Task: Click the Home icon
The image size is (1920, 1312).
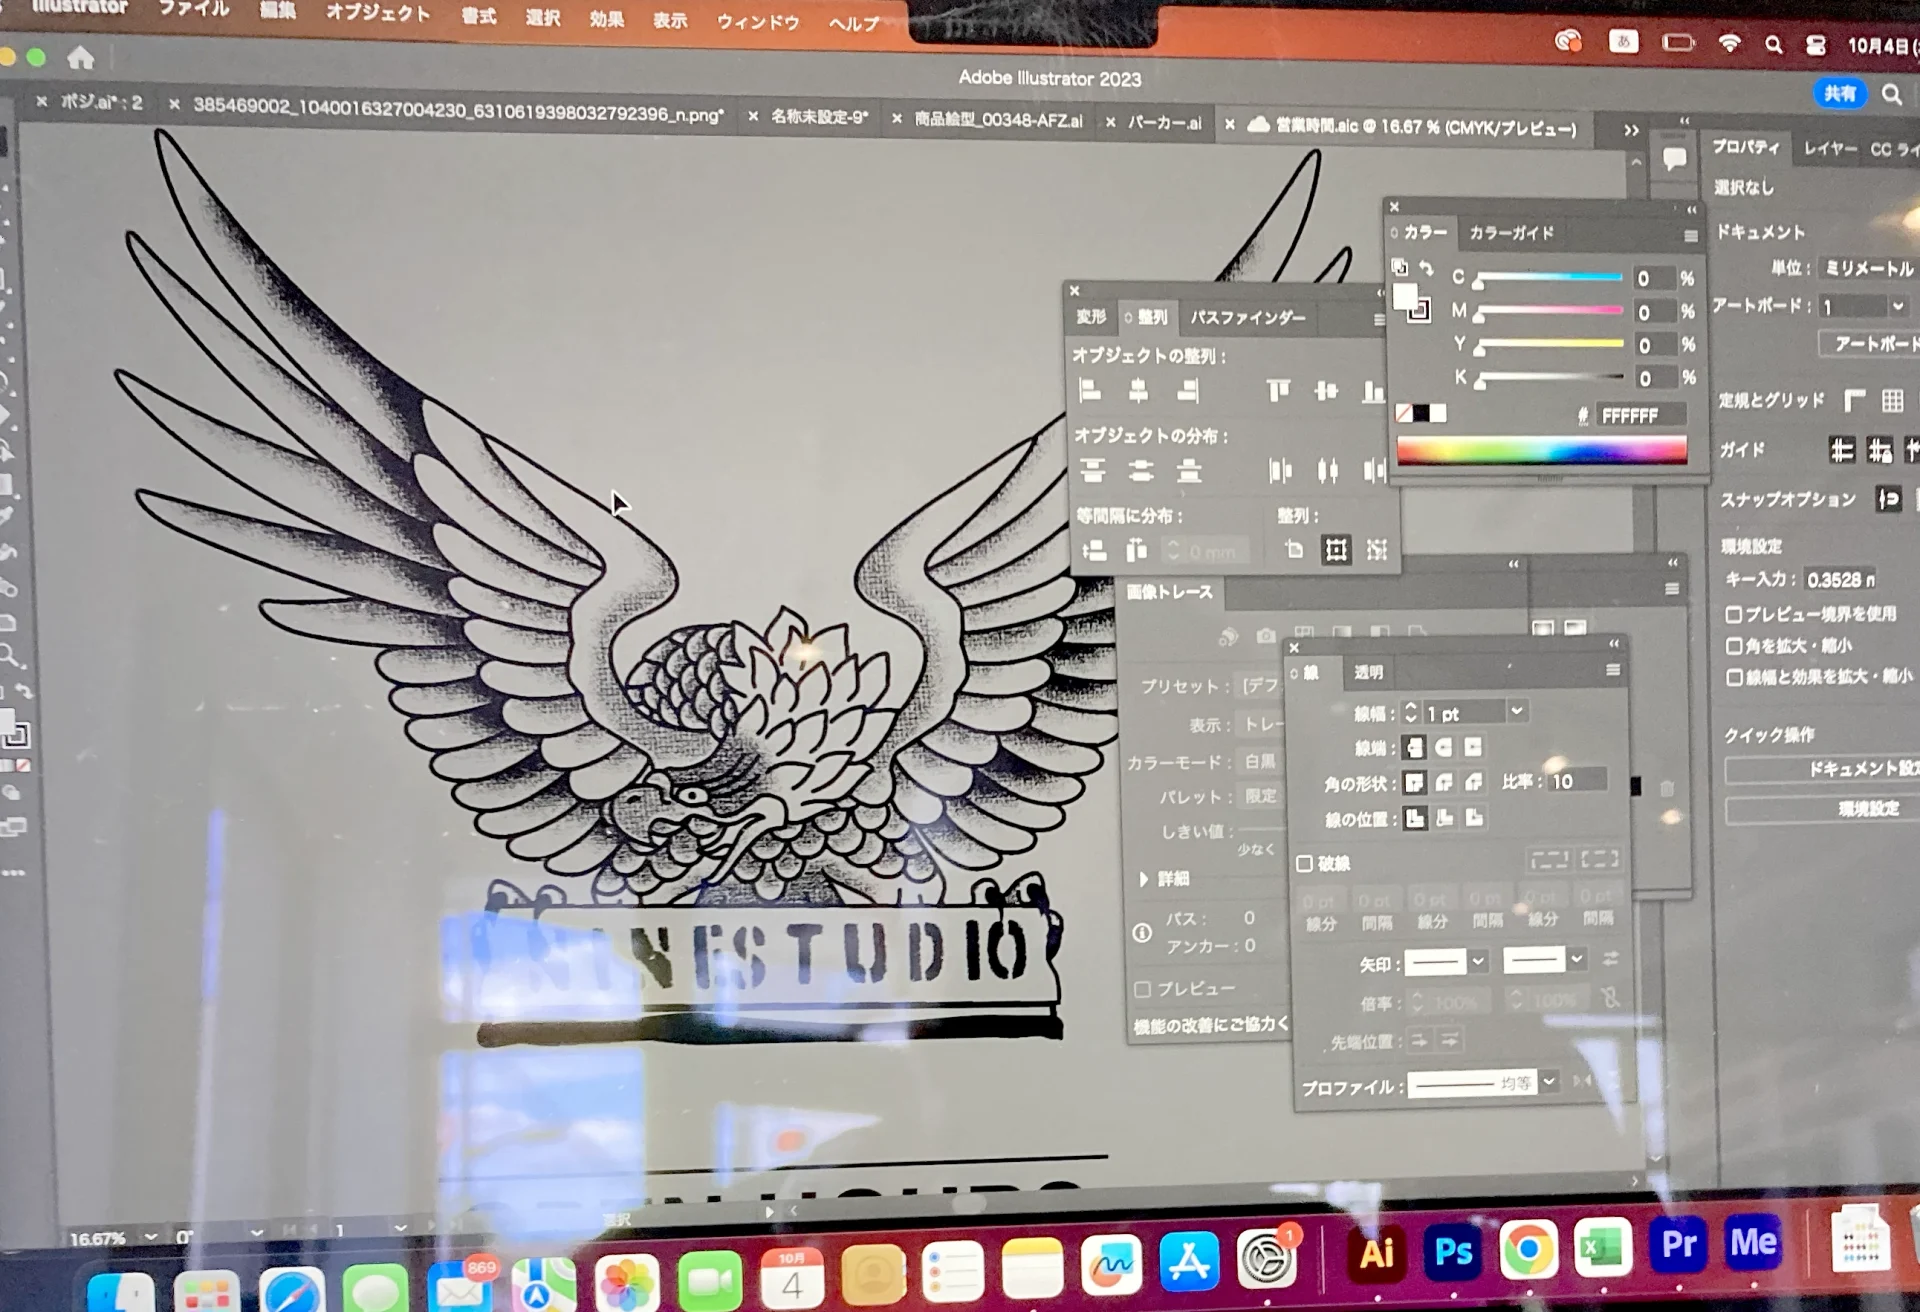Action: tap(81, 58)
